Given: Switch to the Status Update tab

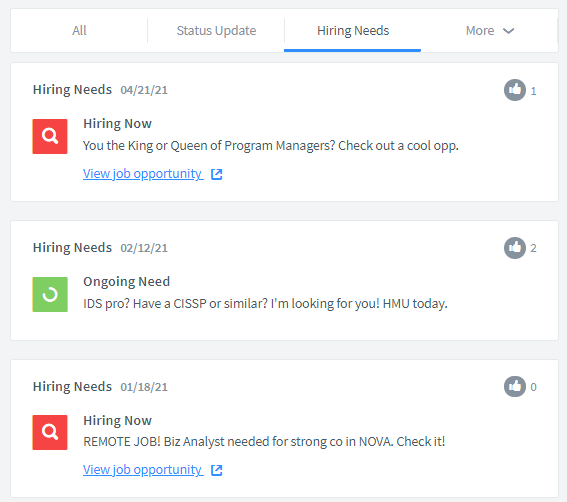Looking at the screenshot, I should point(216,31).
